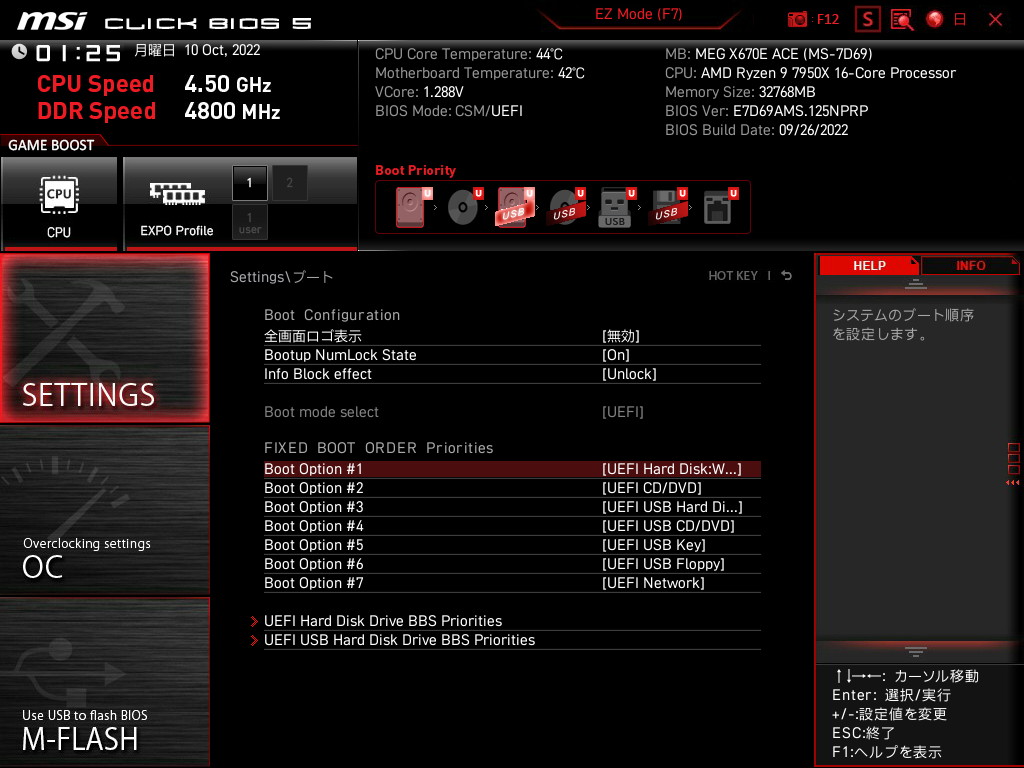The height and width of the screenshot is (768, 1024).
Task: Select the USB CD/DVD icon in Boot Priority
Action: (x=566, y=208)
